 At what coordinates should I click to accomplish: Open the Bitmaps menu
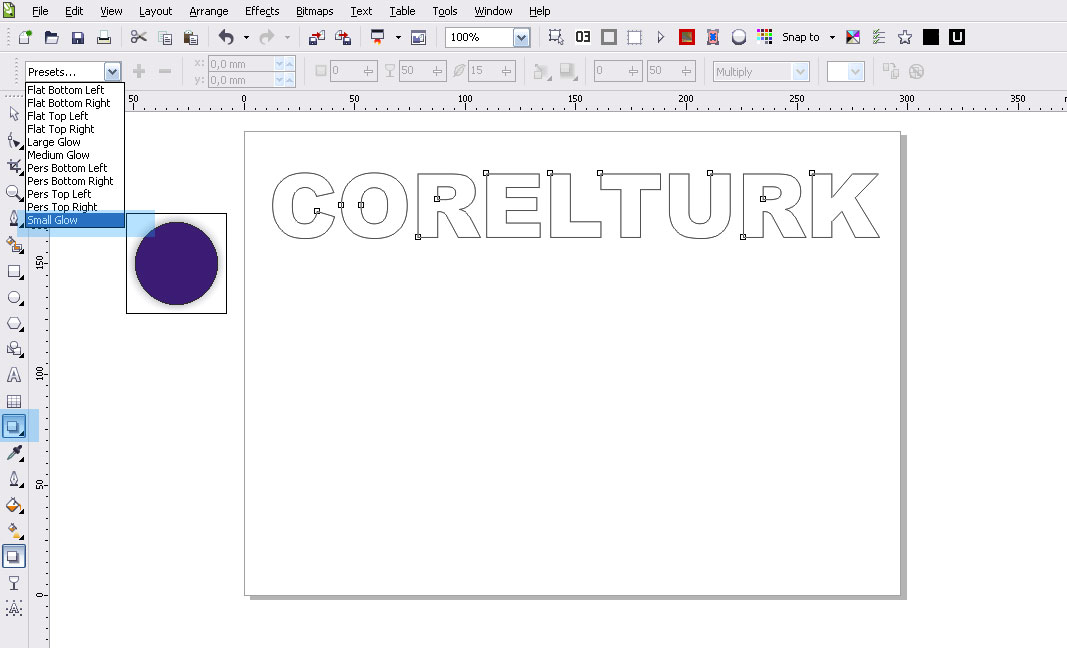314,11
